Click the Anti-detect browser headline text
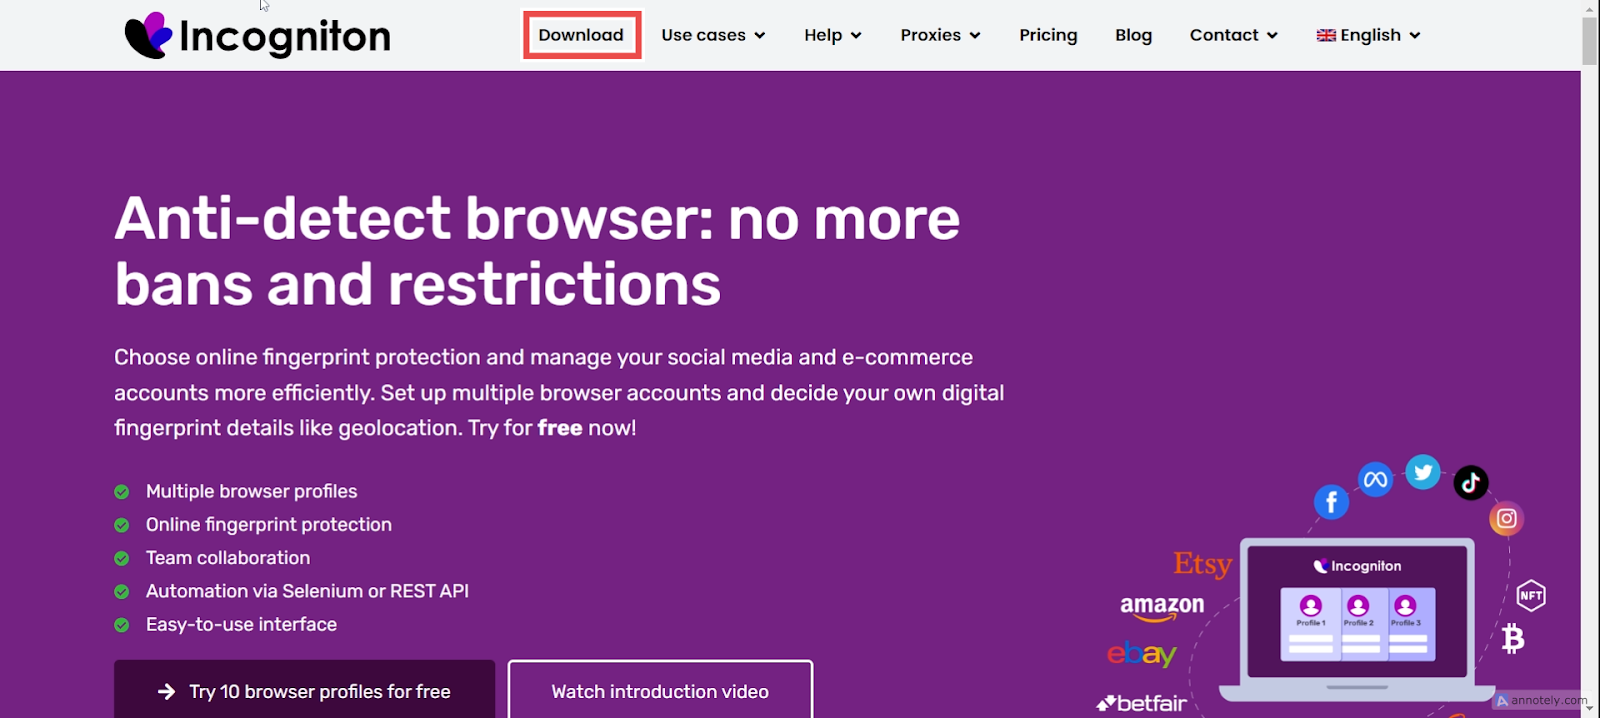 tap(537, 251)
